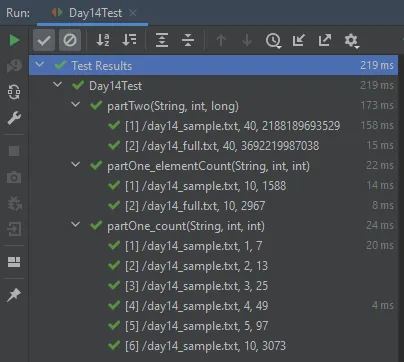This screenshot has height=362, width=404.
Task: Expand all test nodes
Action: tap(162, 40)
